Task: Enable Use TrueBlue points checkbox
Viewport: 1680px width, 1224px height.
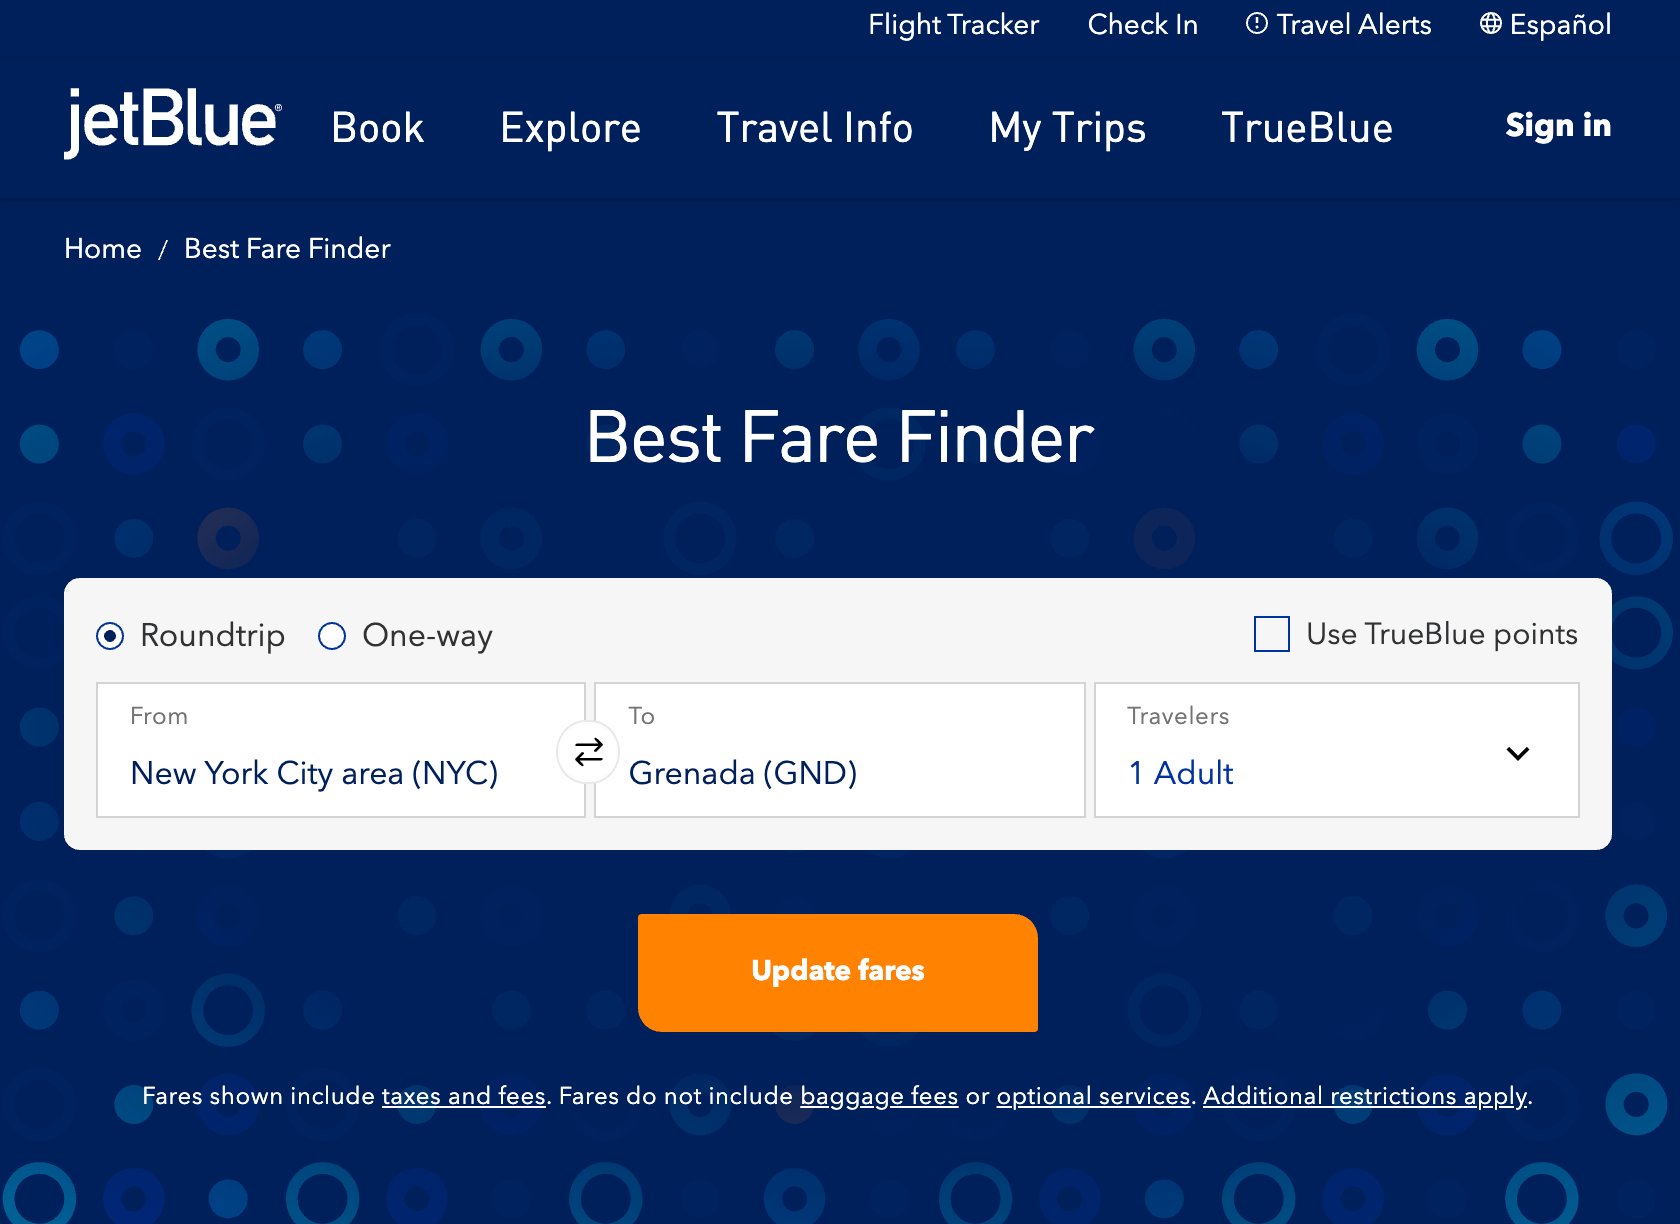Action: point(1272,634)
